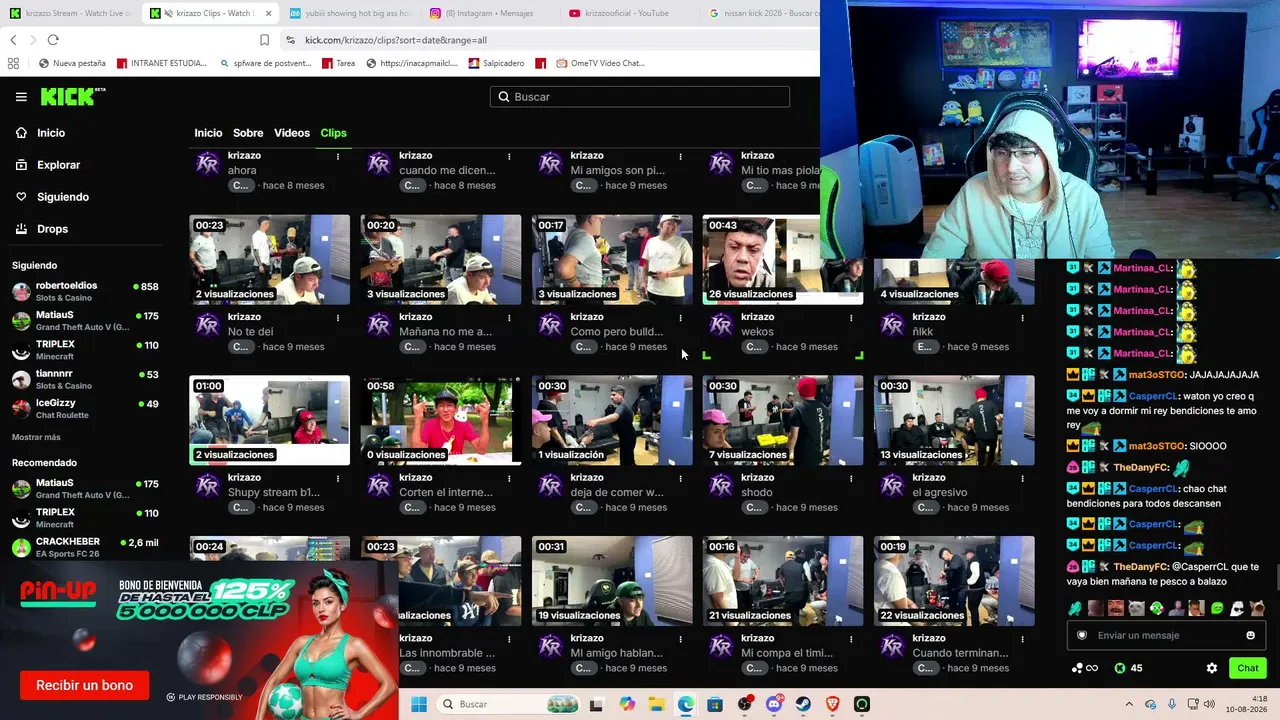Open the Windows Start menu

pos(419,704)
